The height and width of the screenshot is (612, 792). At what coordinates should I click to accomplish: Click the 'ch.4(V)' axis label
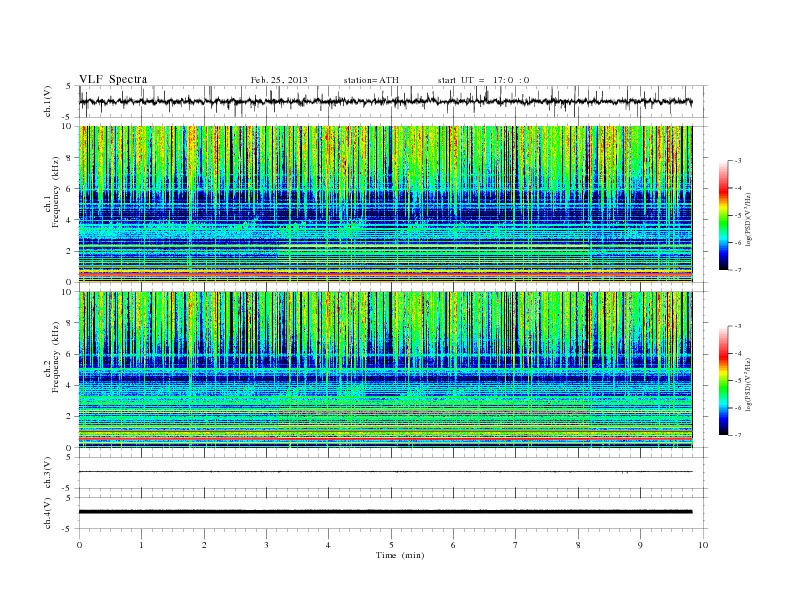47,513
